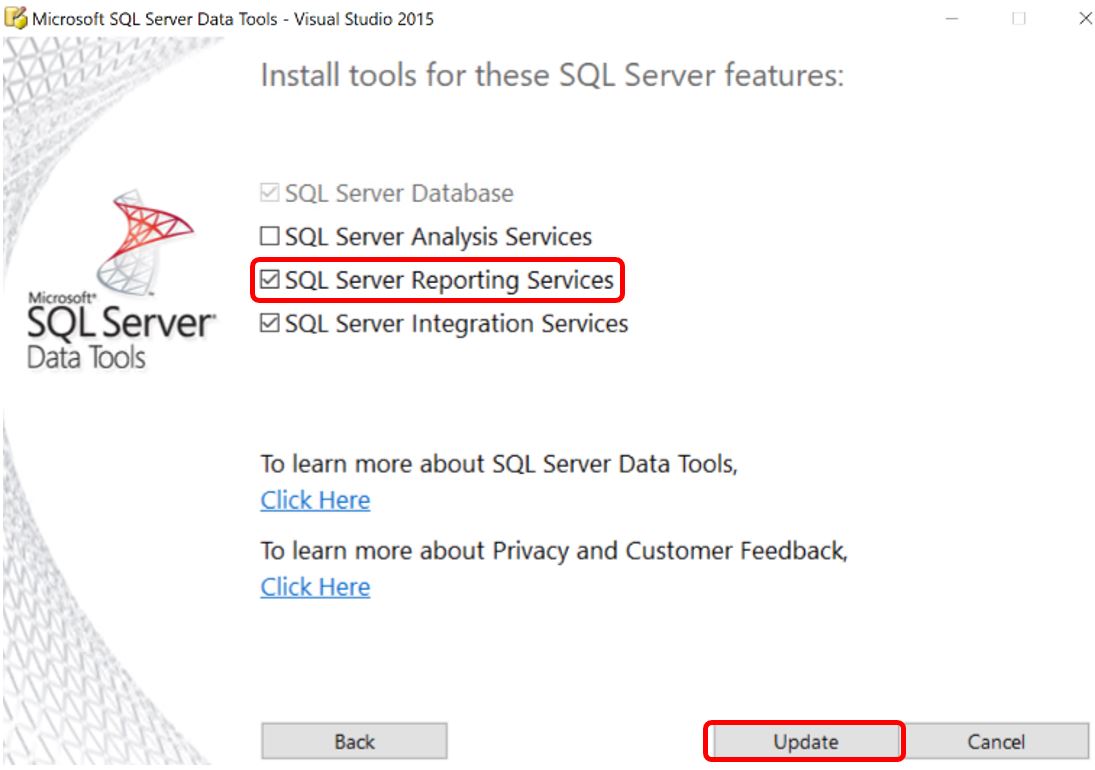Toggle SQL Server Integration Services checkbox
The height and width of the screenshot is (770, 1095).
pyautogui.click(x=270, y=324)
